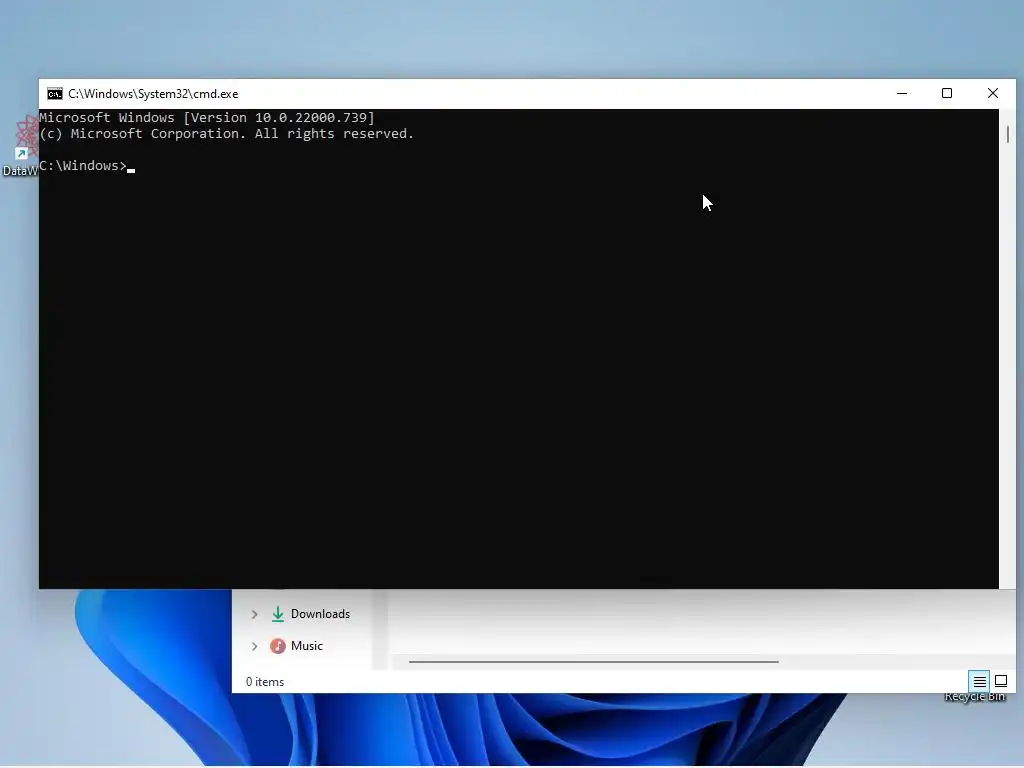This screenshot has width=1024, height=768.
Task: Click the command prompt line C:\Windows>
Action: (x=83, y=166)
